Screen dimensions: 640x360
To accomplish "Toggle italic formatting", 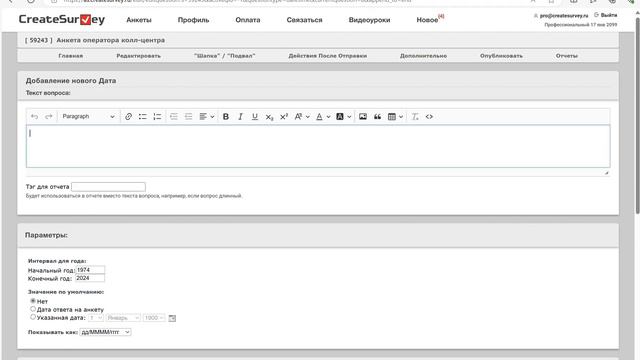I will pos(240,117).
